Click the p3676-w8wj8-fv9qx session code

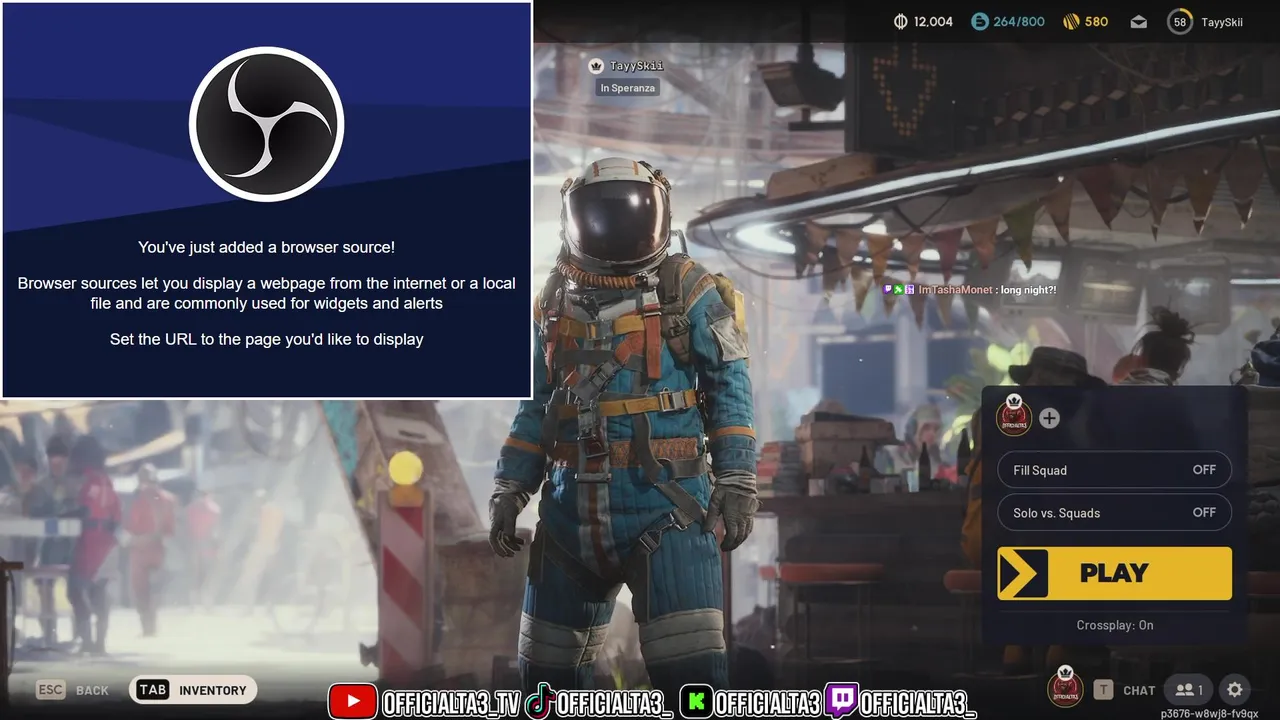pyautogui.click(x=1209, y=714)
